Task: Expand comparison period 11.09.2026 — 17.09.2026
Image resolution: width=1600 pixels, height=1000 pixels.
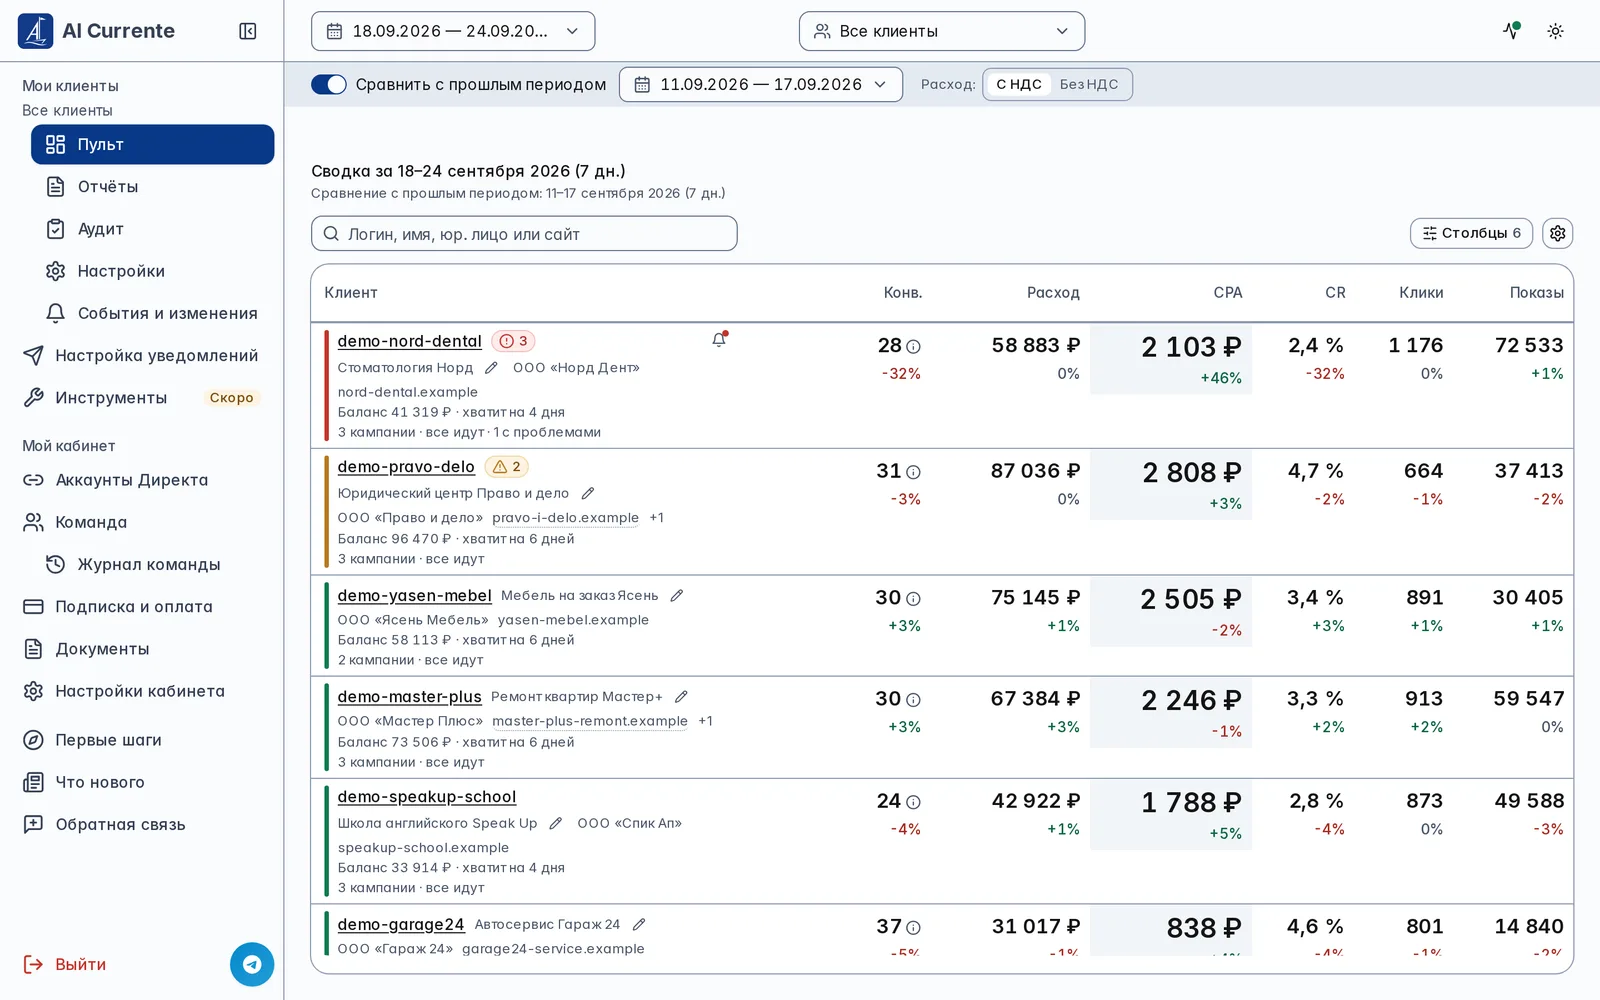Action: [761, 85]
